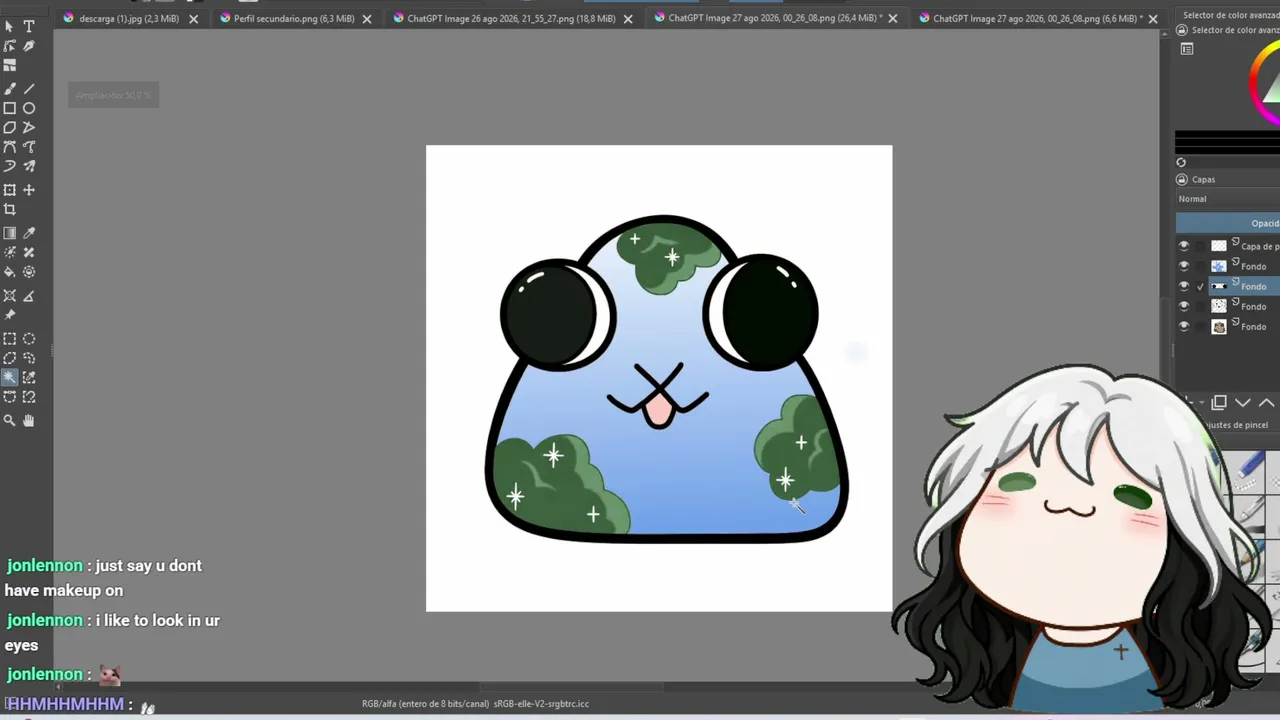Select the Gradient tool

10,233
